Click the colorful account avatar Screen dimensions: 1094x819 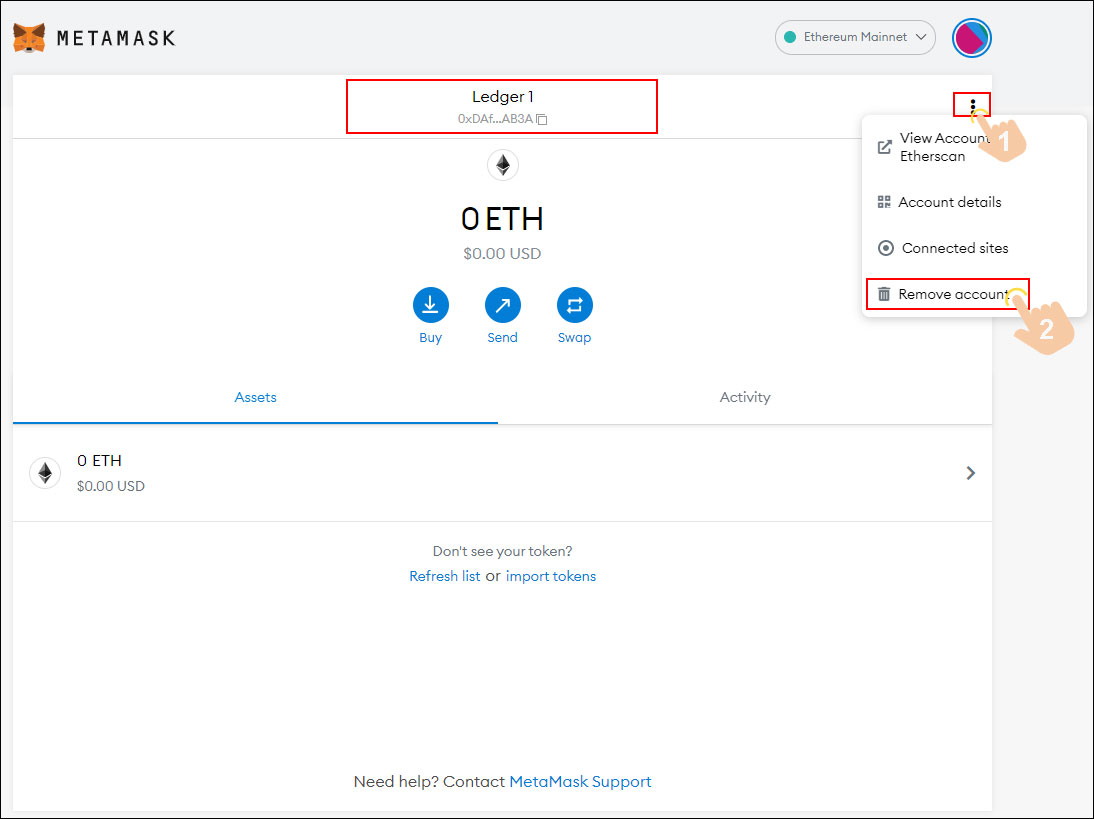971,37
